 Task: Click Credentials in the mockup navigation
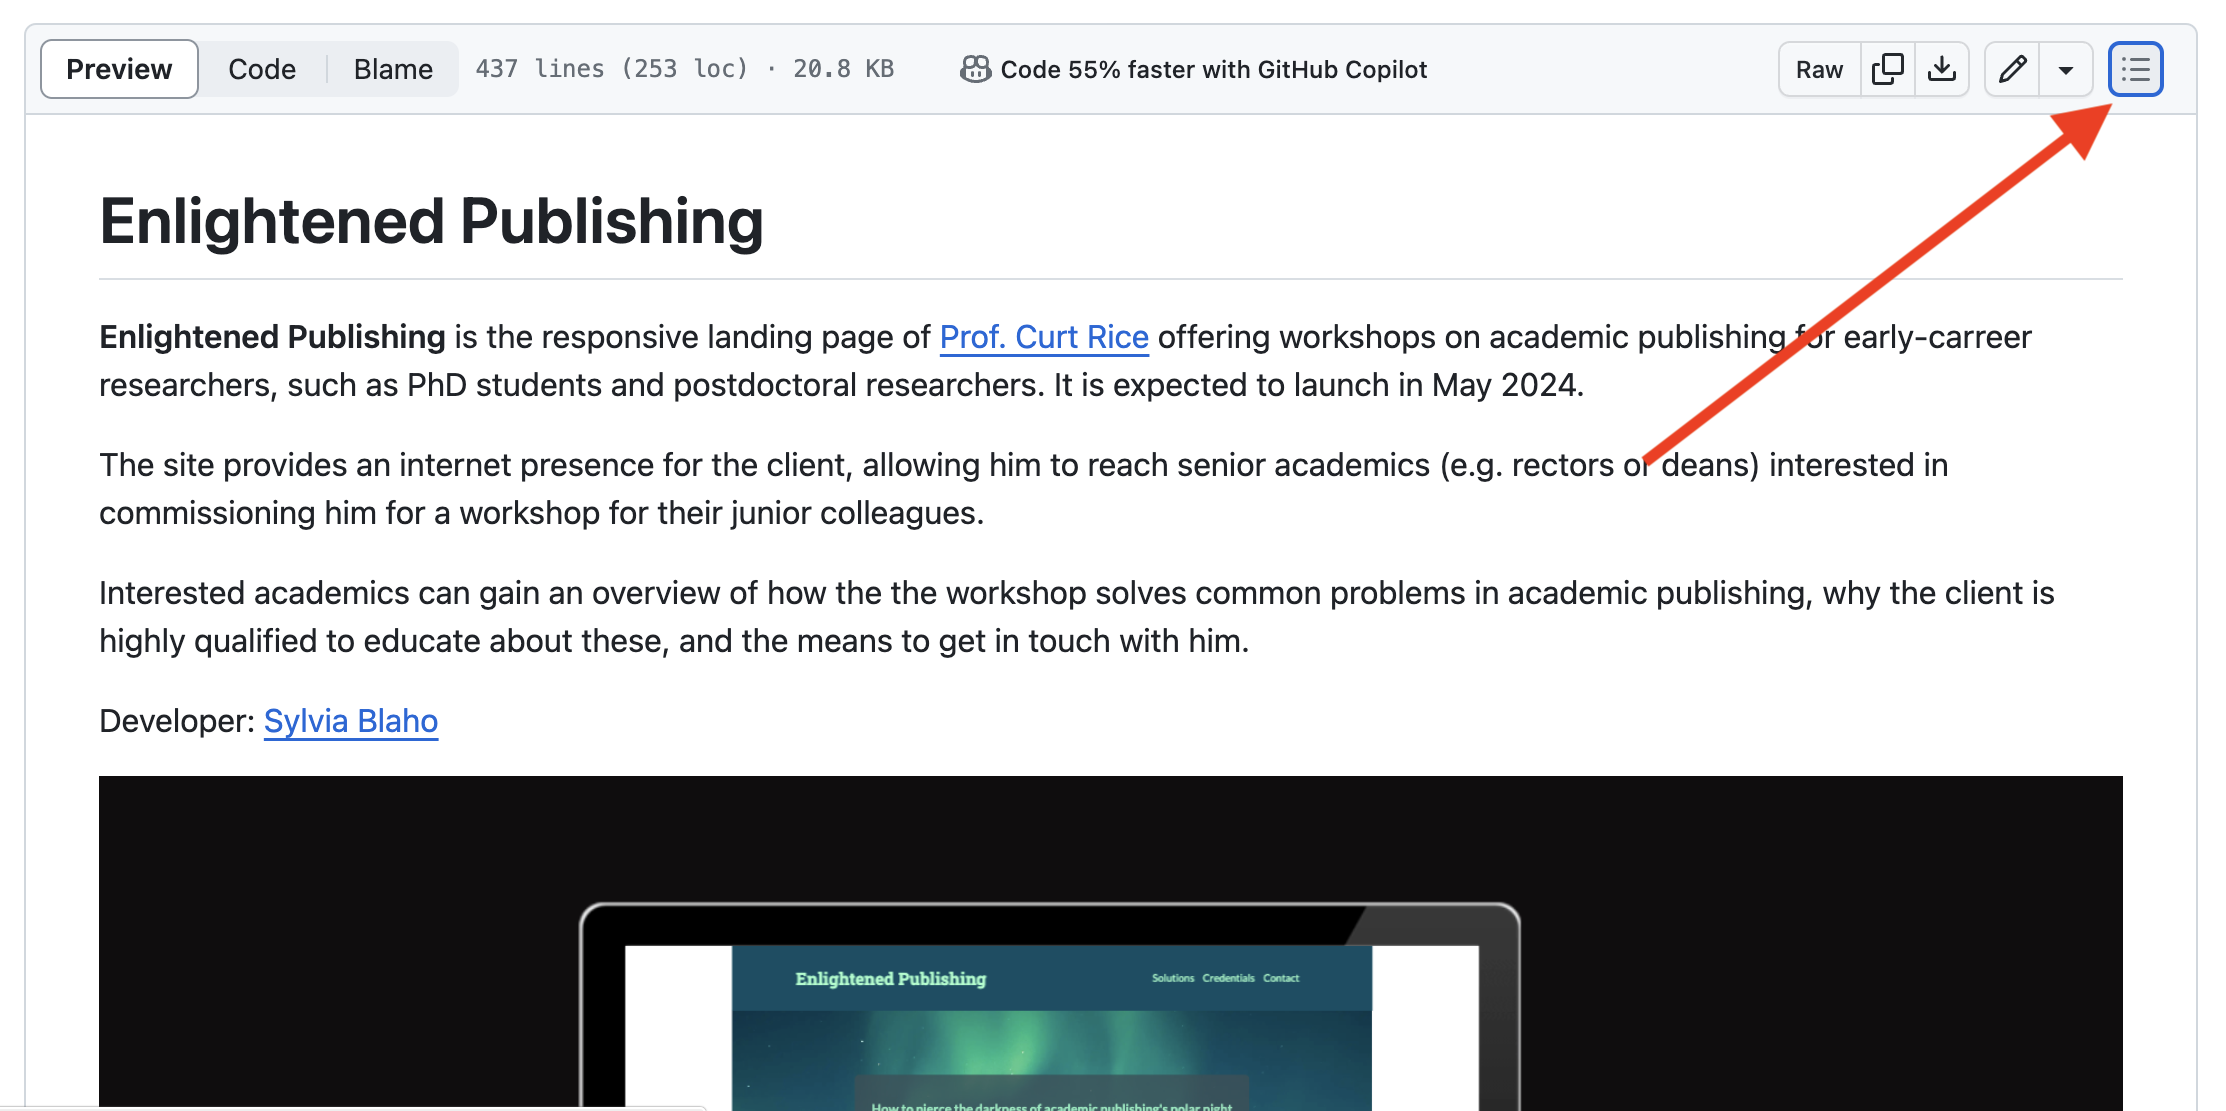pos(1228,978)
